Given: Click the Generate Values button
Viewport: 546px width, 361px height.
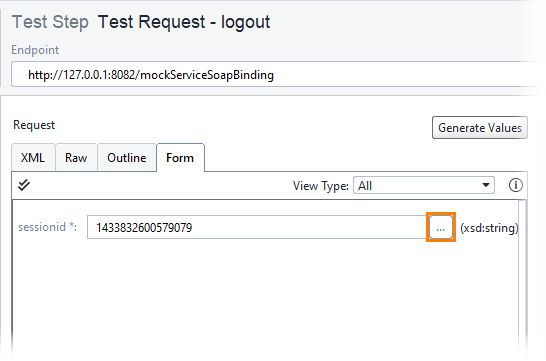Looking at the screenshot, I should coord(479,128).
